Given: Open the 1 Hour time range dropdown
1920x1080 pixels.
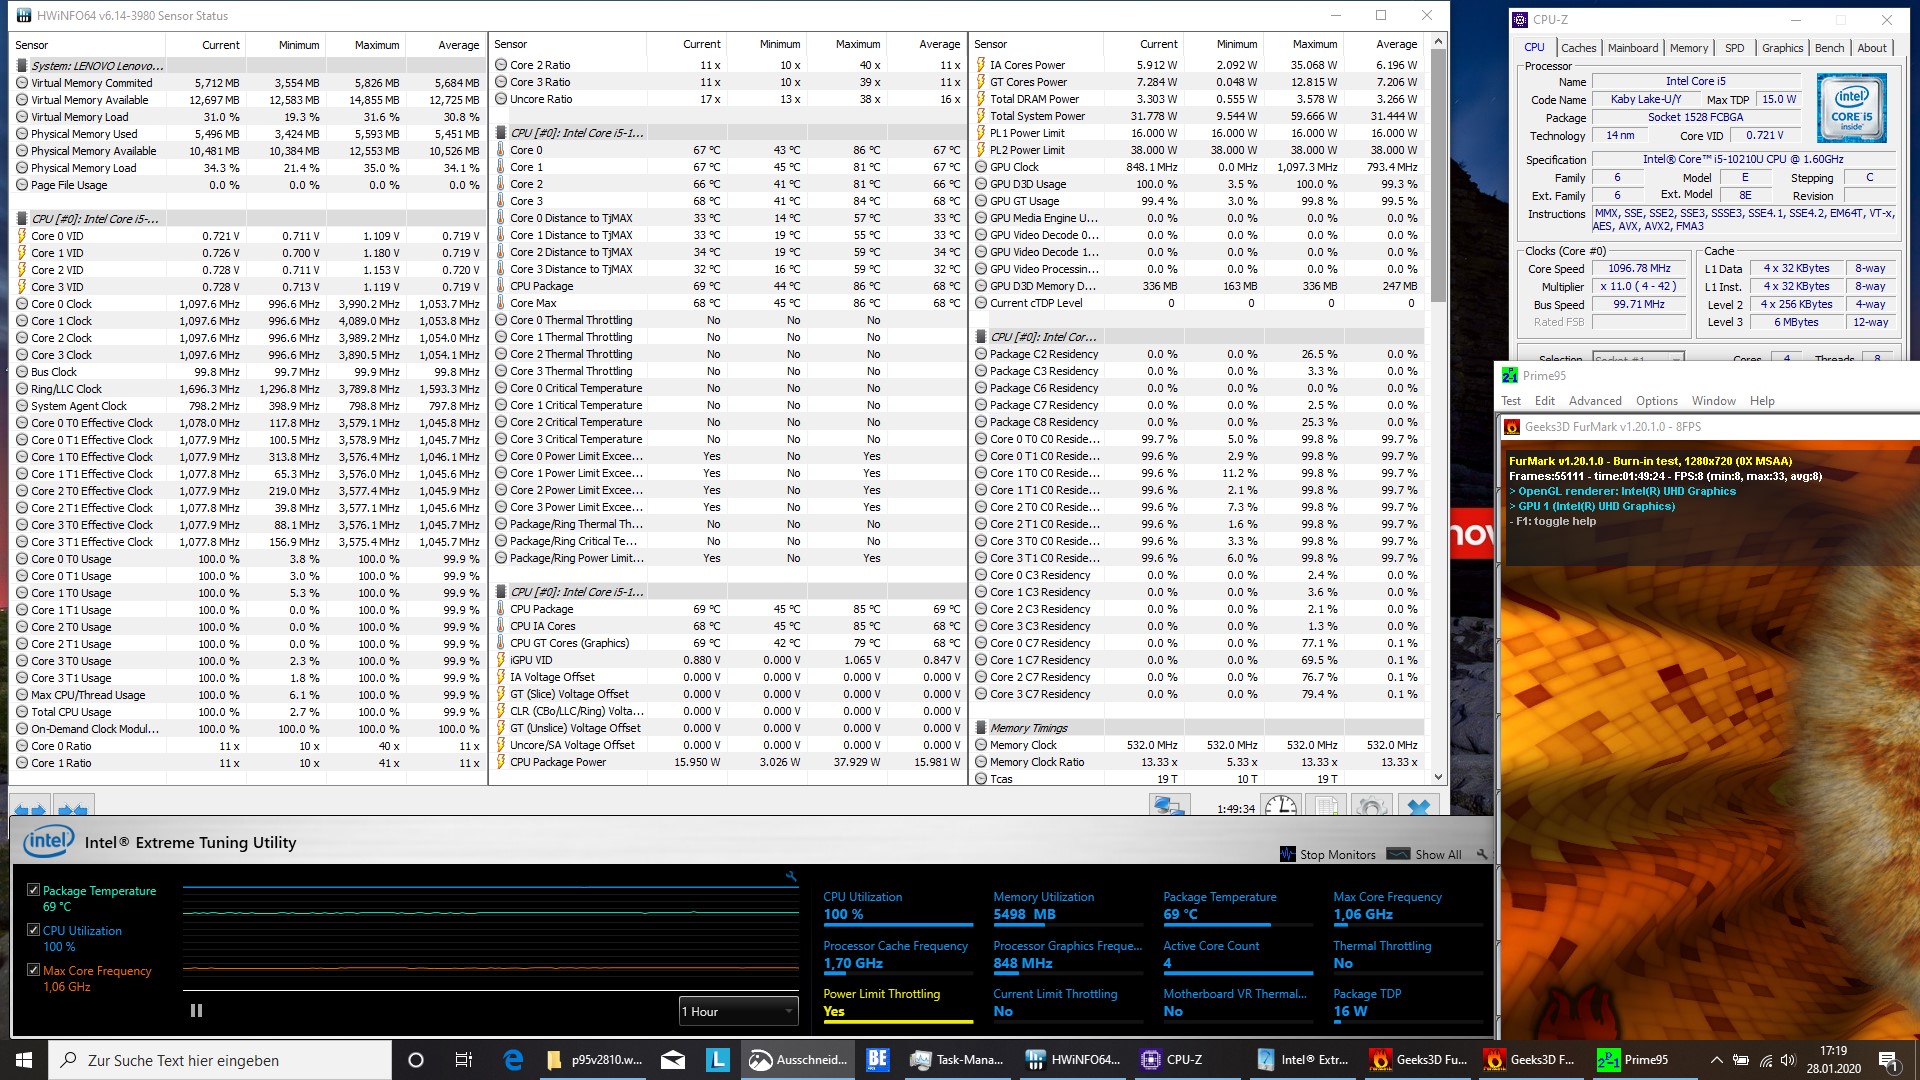Looking at the screenshot, I should [738, 1011].
